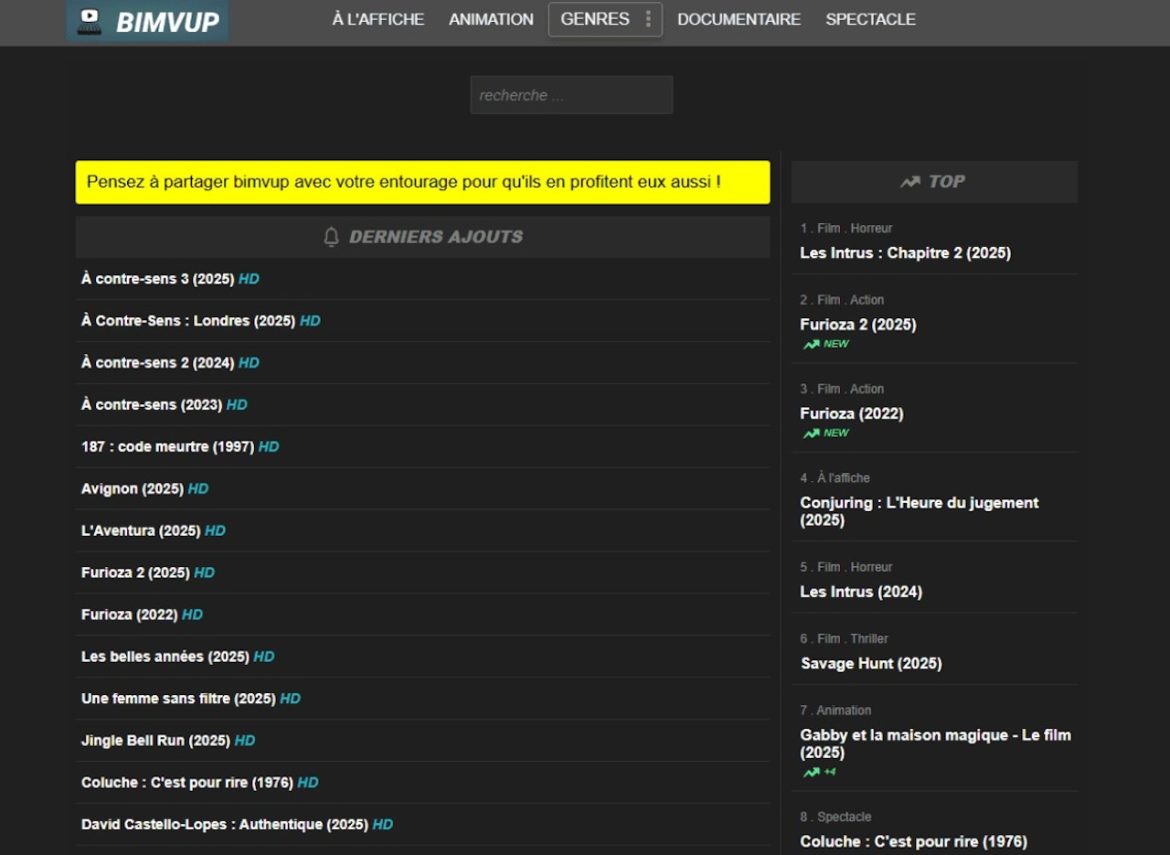
Task: Open 187 : code meurtre (1997)
Action: 168,447
